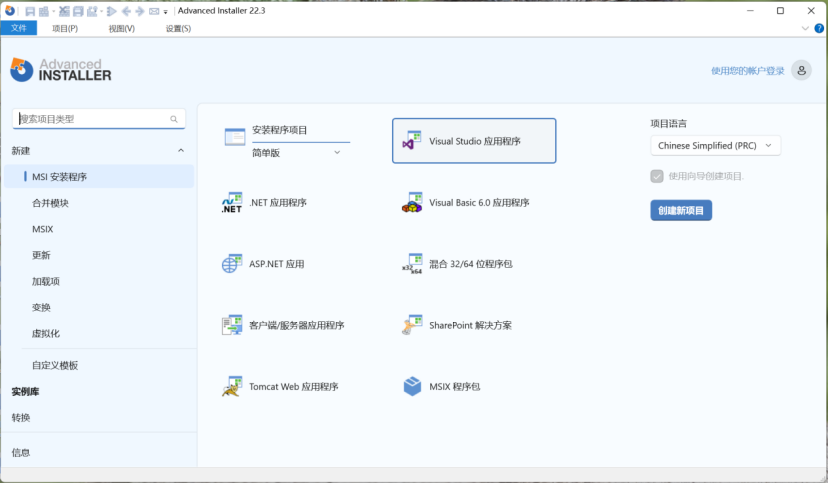Select 自定义模板 in sidebar
The height and width of the screenshot is (483, 828).
pos(55,365)
